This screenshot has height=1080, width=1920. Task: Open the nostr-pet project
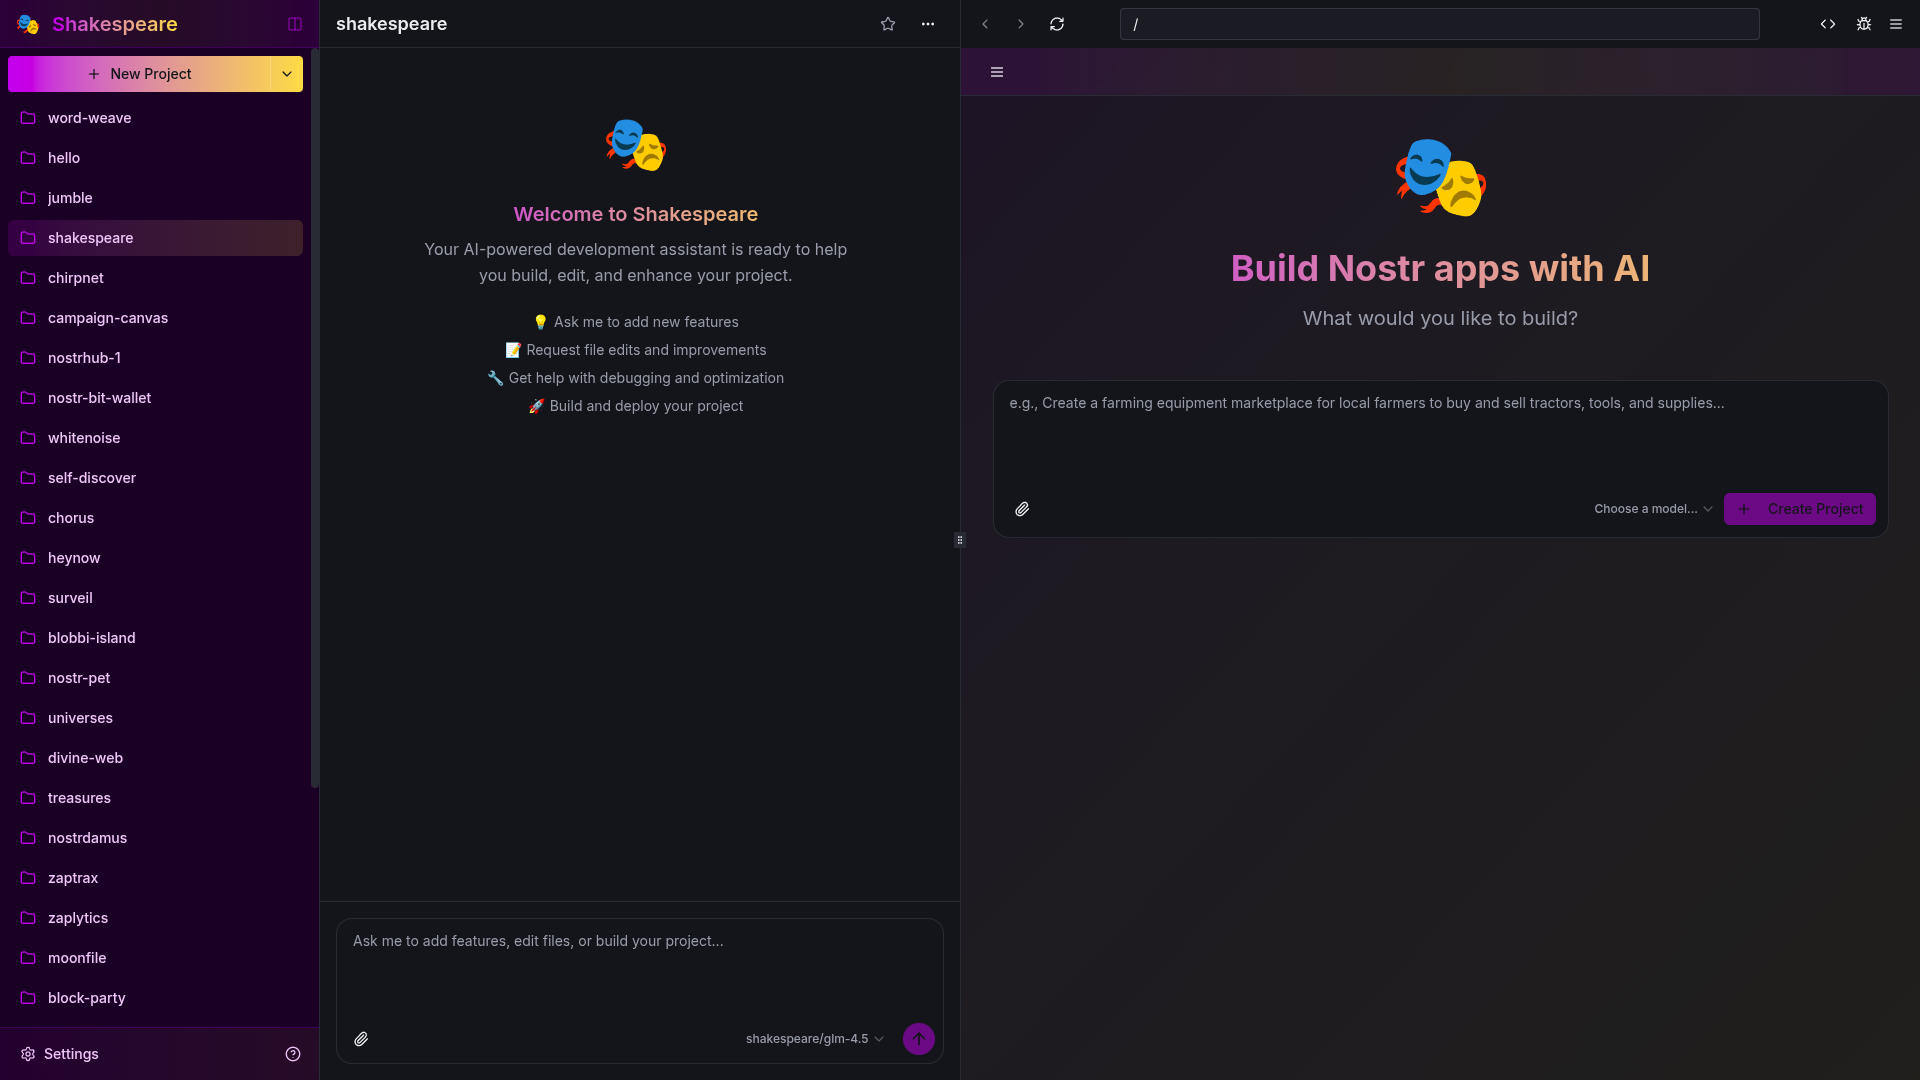click(x=155, y=678)
